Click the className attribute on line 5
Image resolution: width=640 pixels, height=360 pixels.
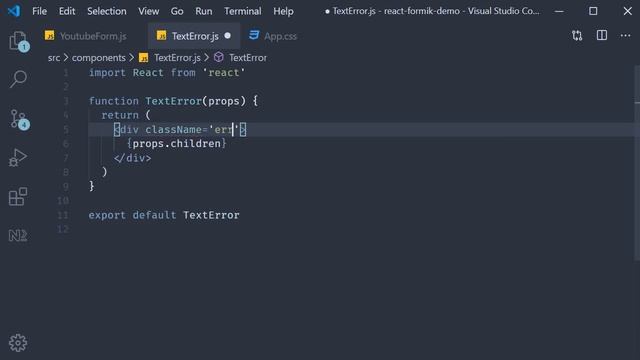(173, 130)
